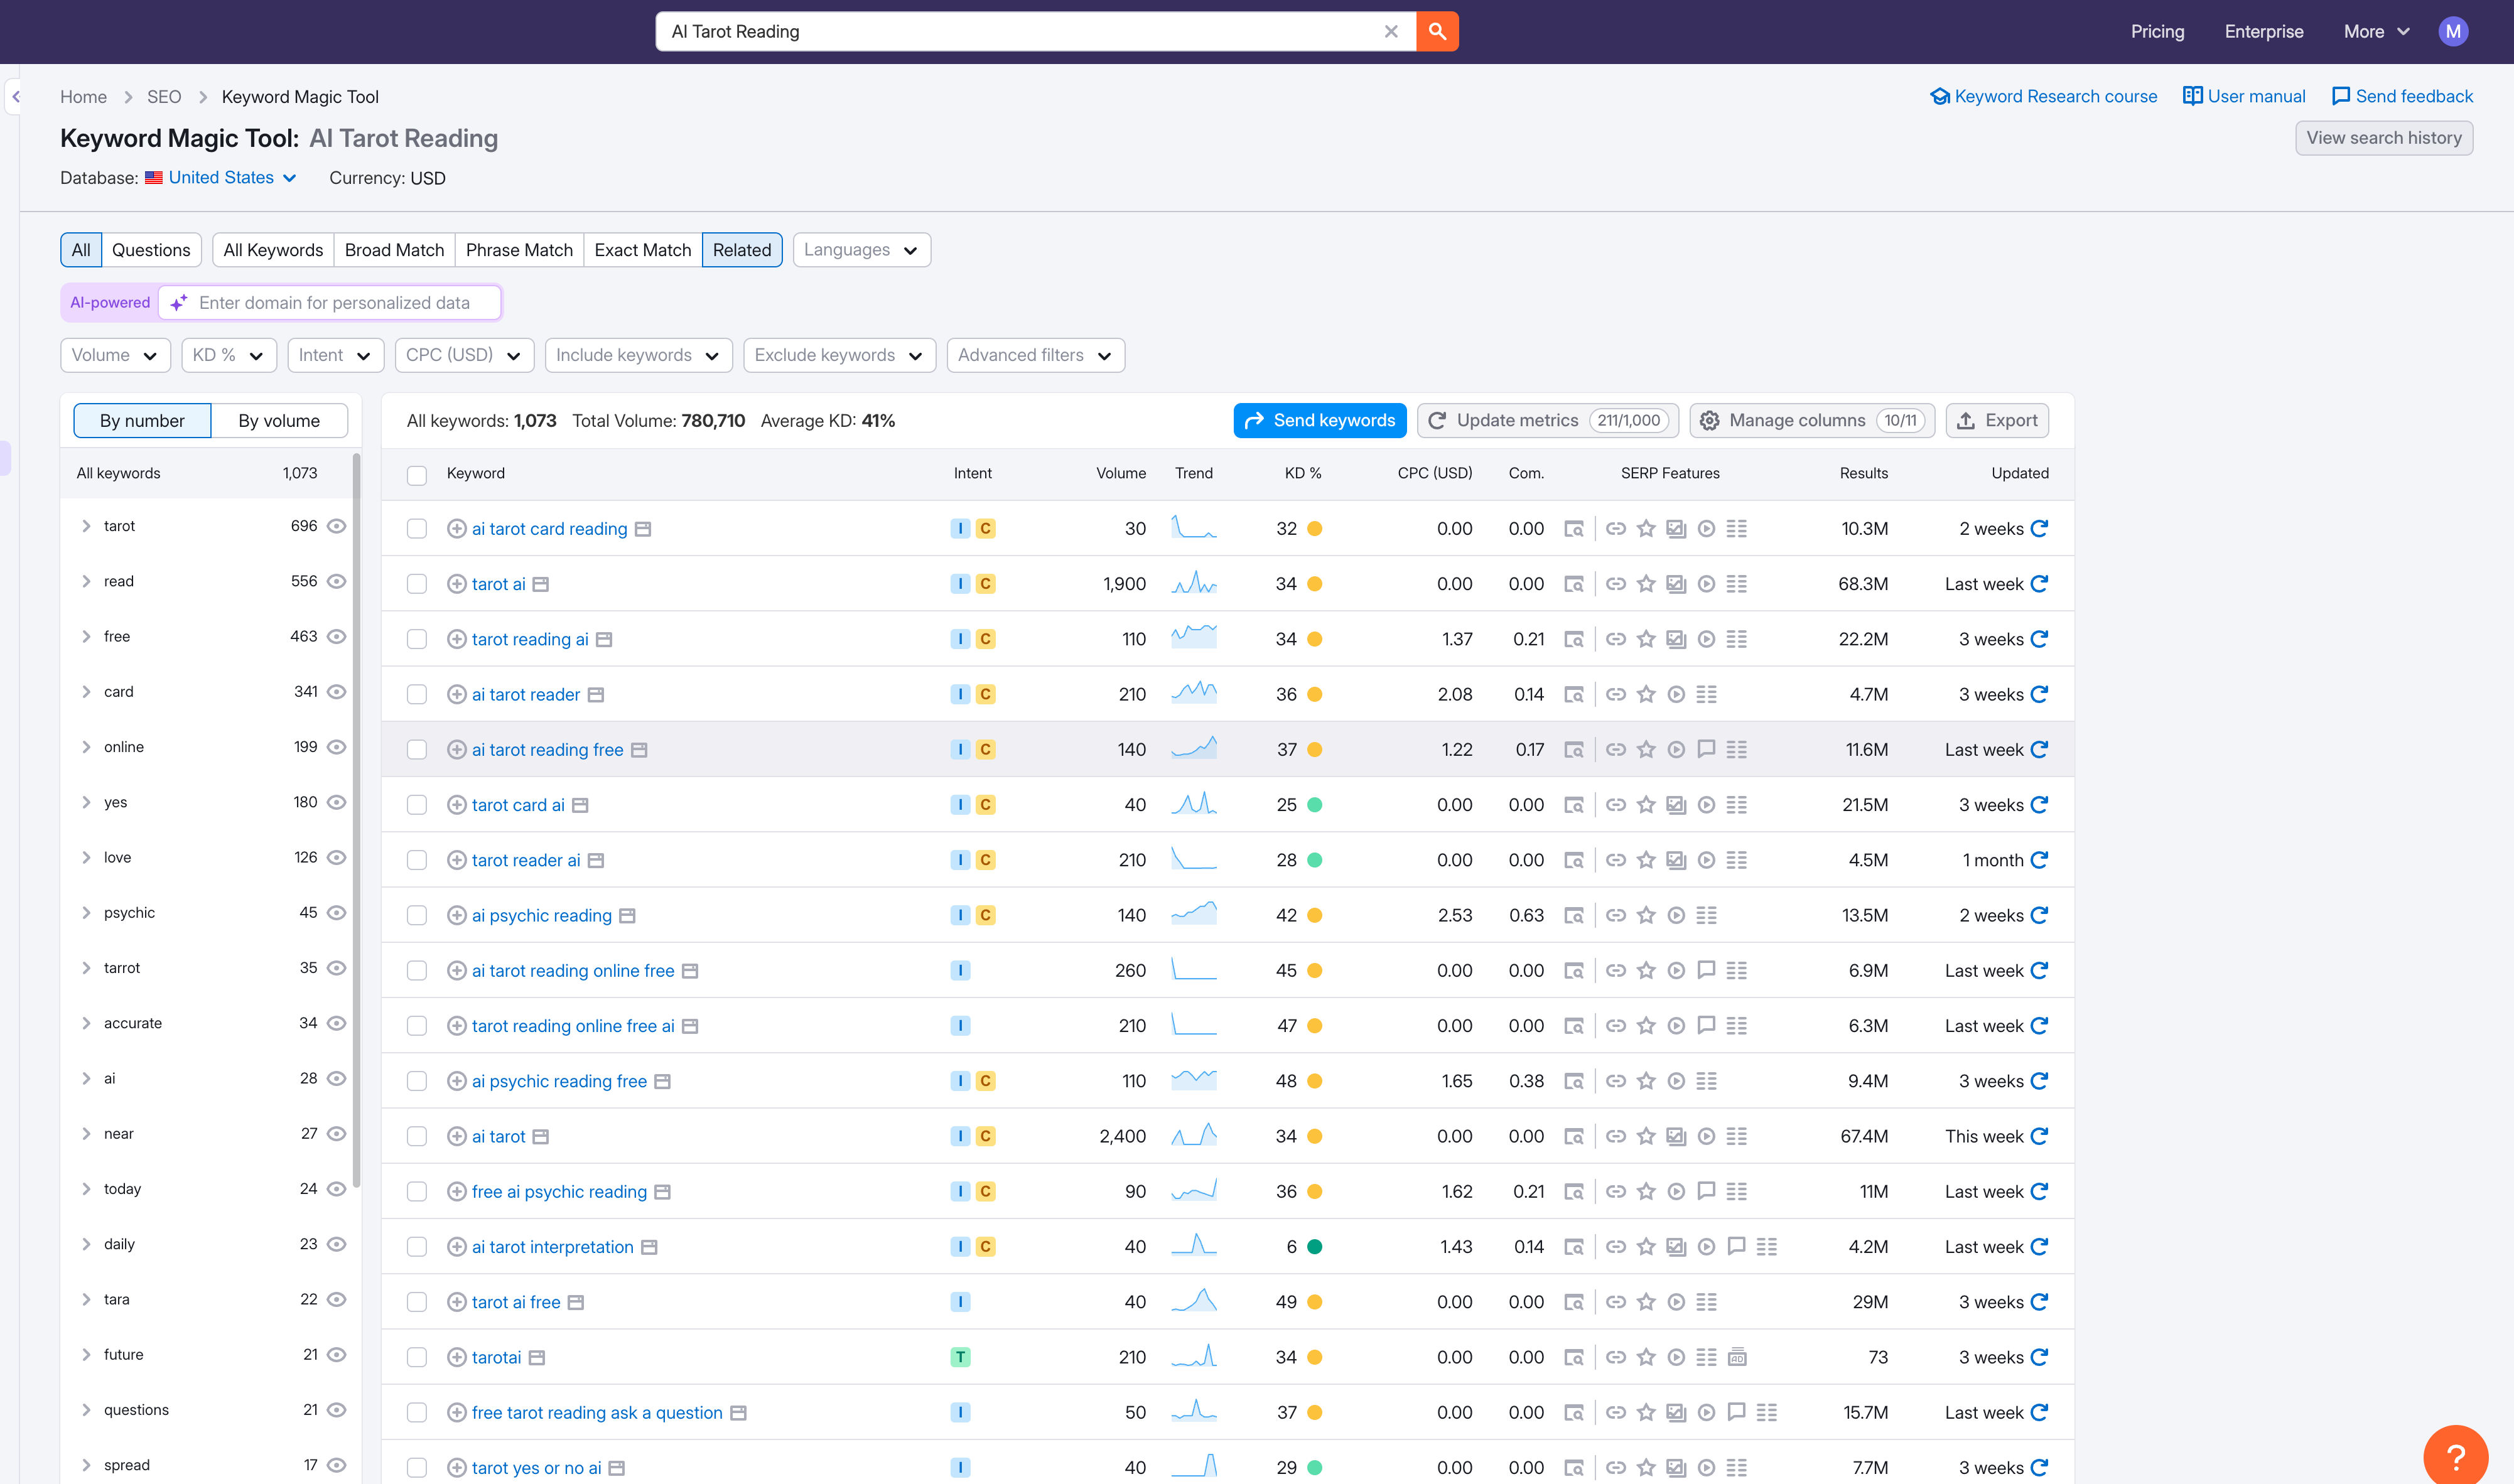
Task: Click the orange search magnifier button
Action: point(1437,31)
